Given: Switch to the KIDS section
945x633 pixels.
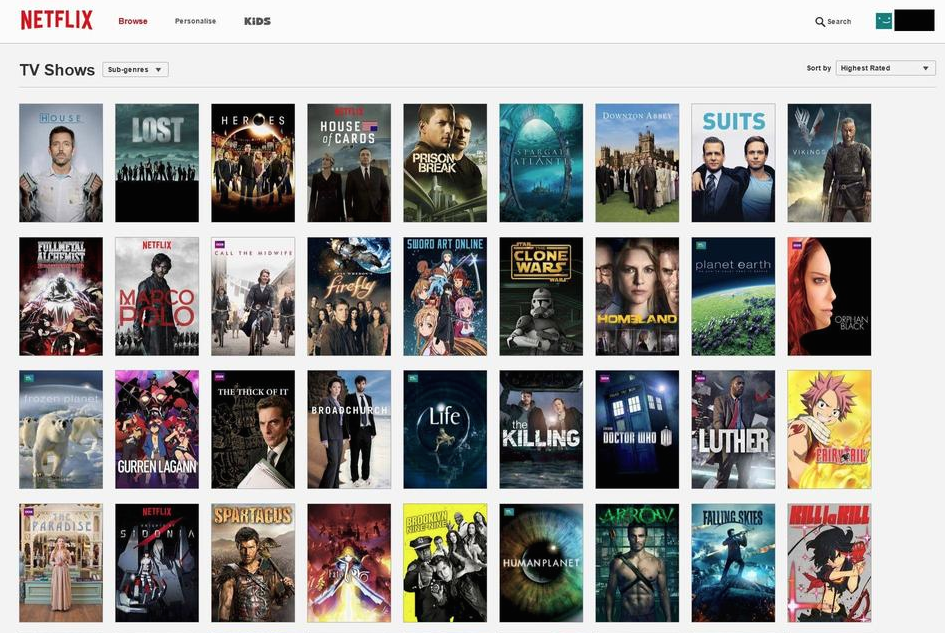Looking at the screenshot, I should pyautogui.click(x=257, y=21).
